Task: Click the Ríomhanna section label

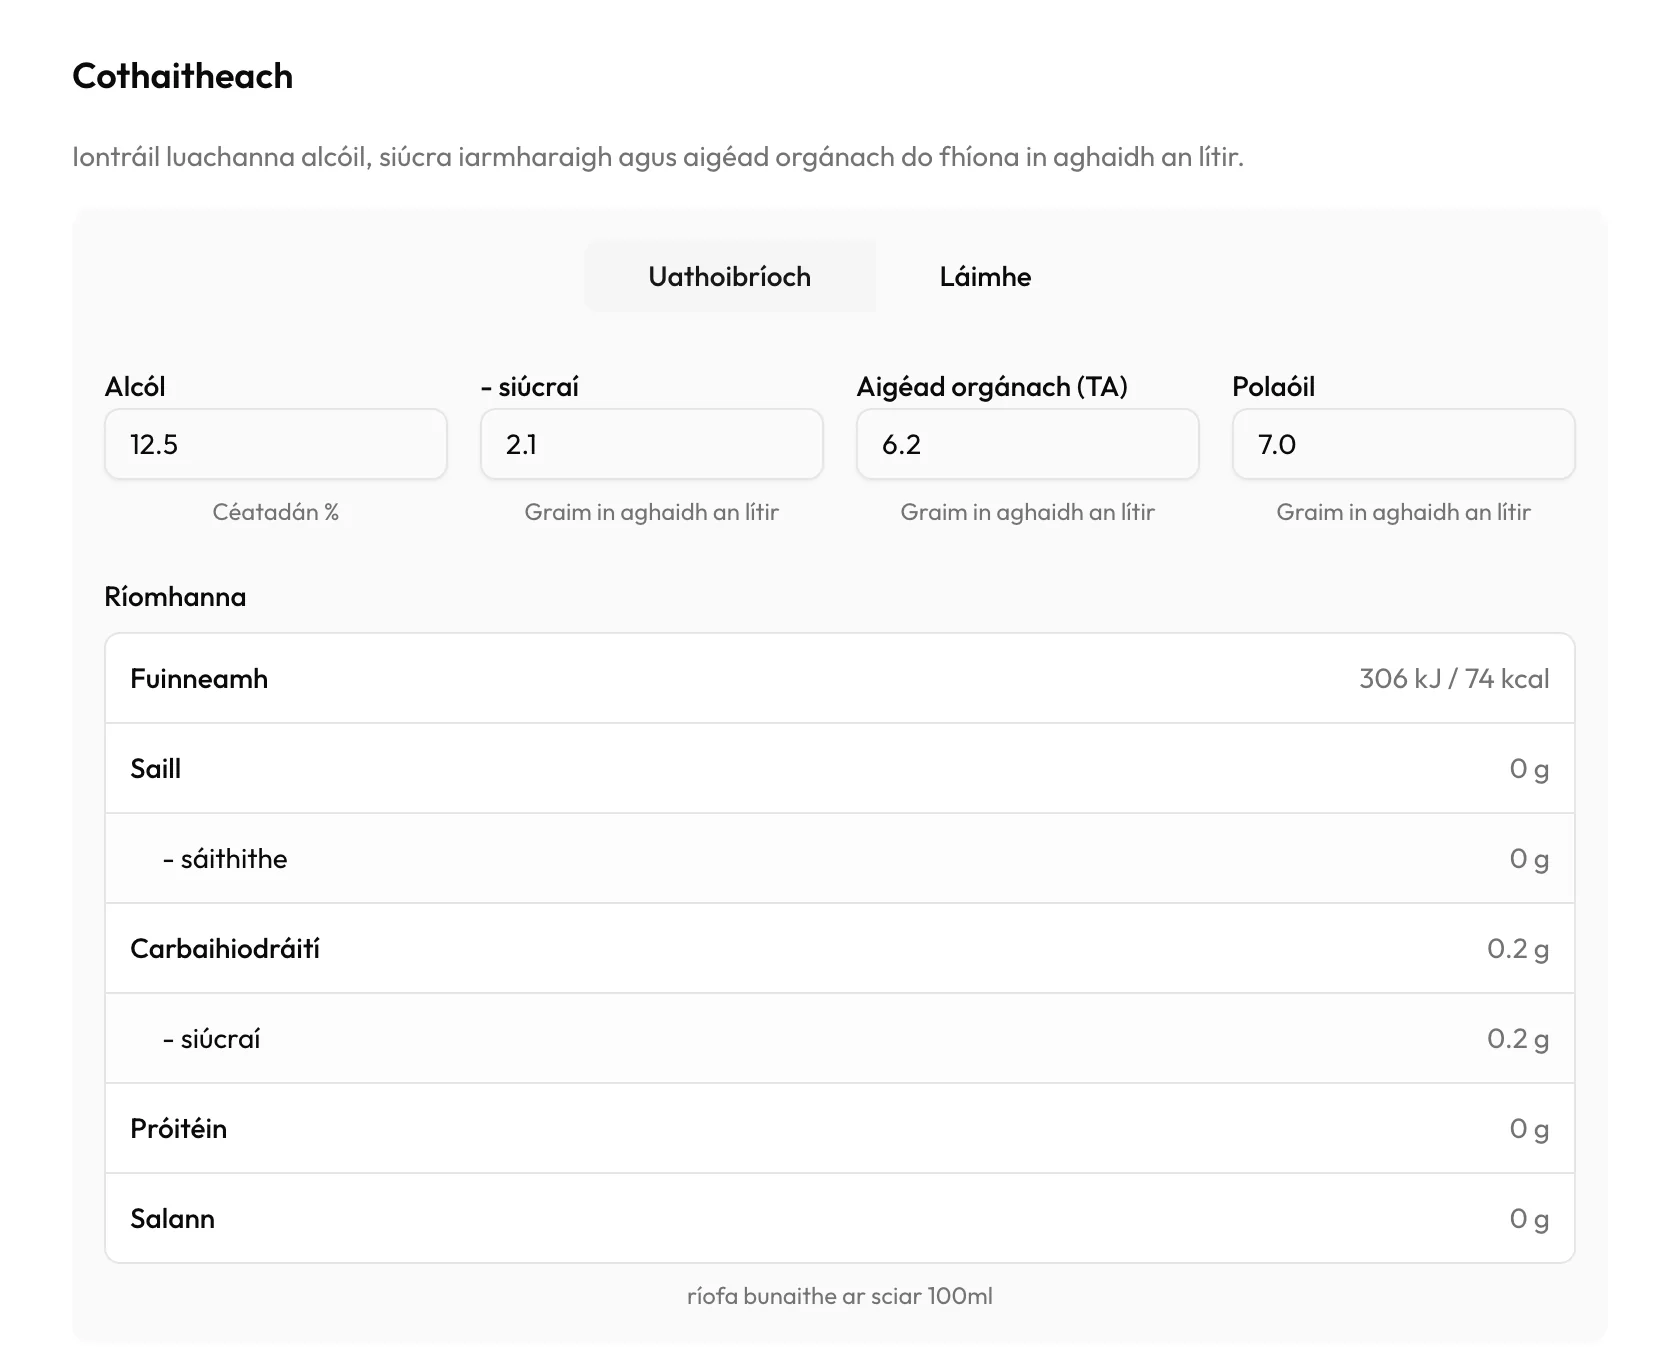Action: (x=175, y=597)
